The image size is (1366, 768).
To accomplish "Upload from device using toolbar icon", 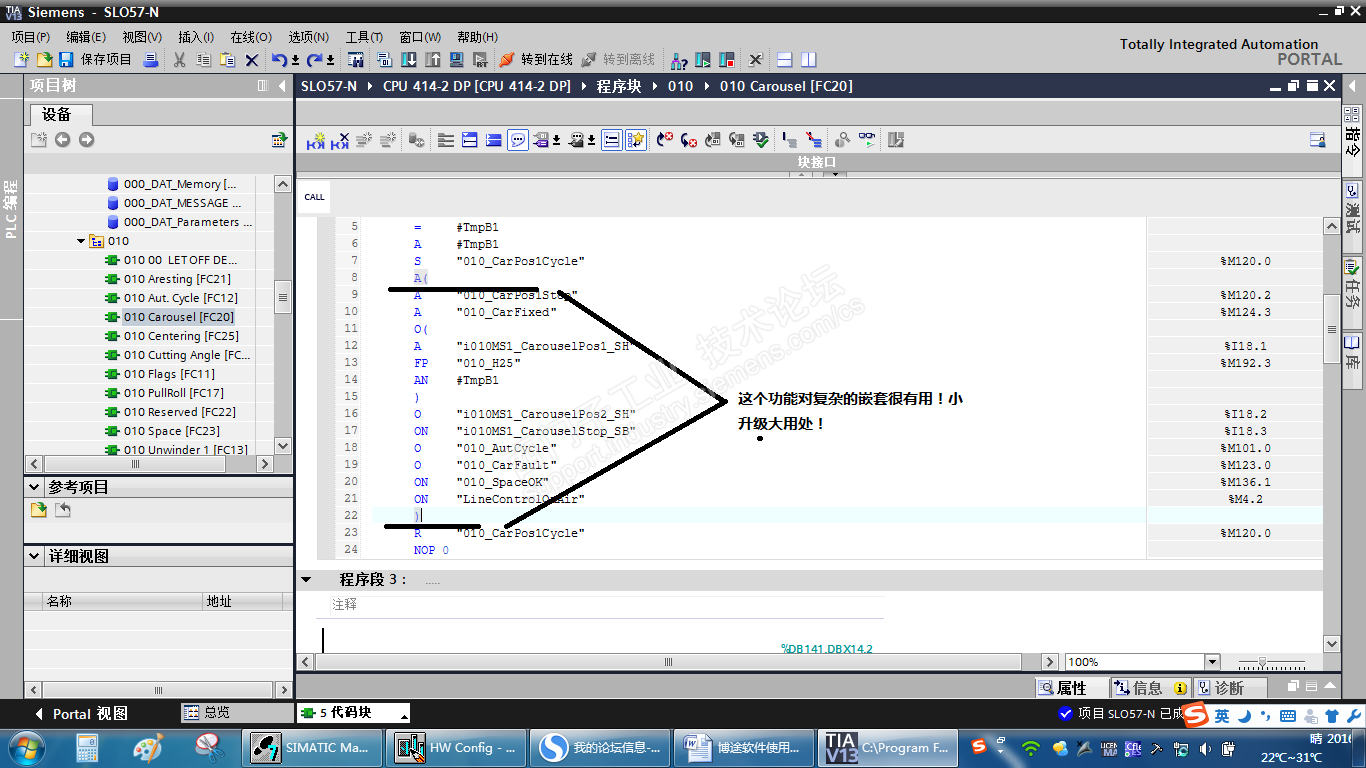I will click(x=433, y=60).
